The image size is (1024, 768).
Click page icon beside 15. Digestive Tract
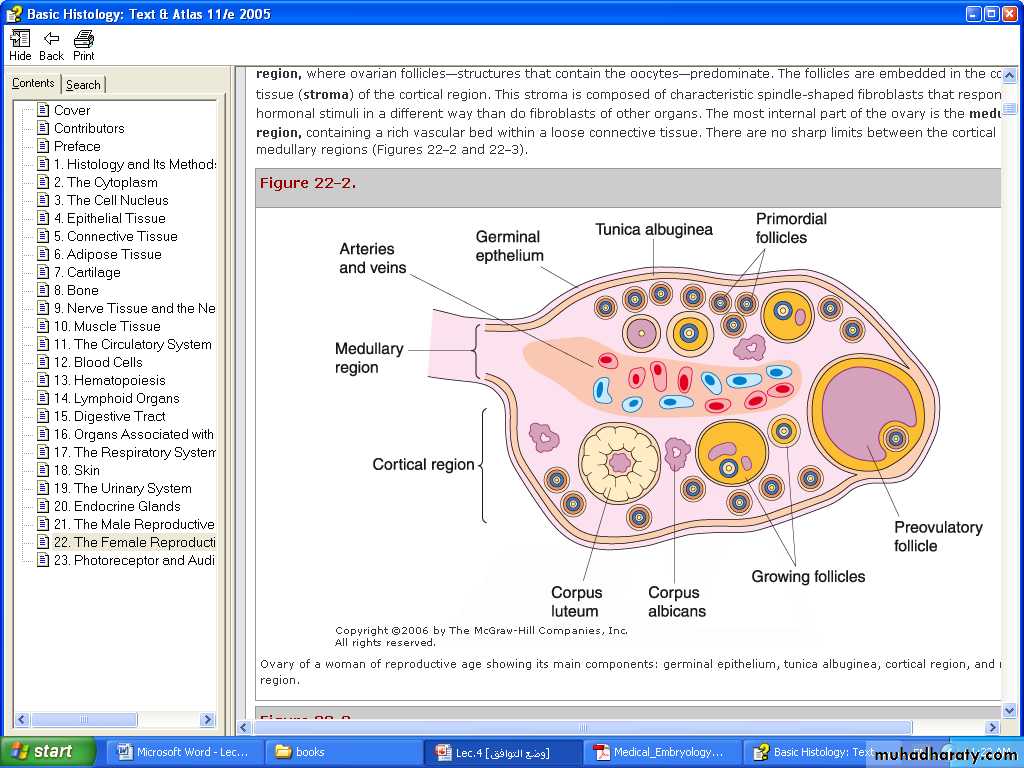coord(43,416)
